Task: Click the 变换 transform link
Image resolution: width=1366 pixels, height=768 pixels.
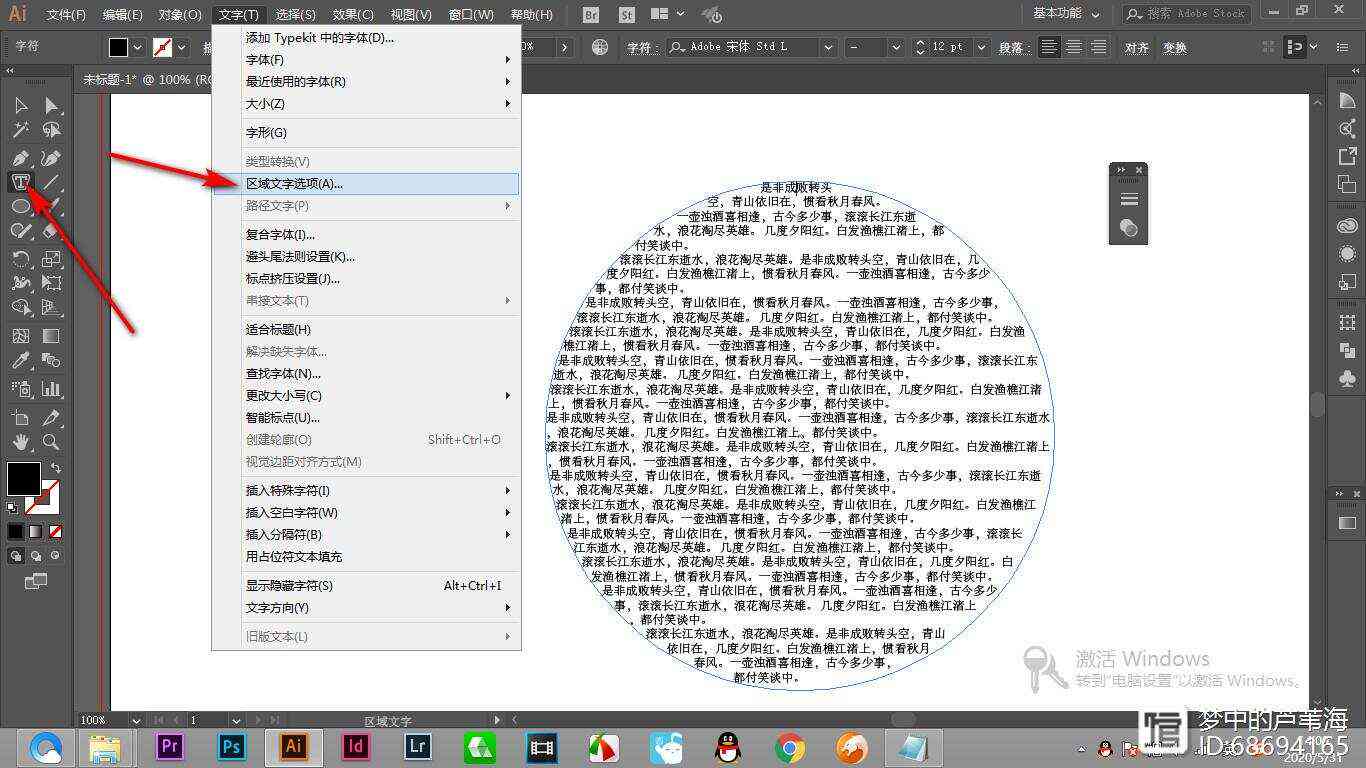Action: pos(1174,47)
